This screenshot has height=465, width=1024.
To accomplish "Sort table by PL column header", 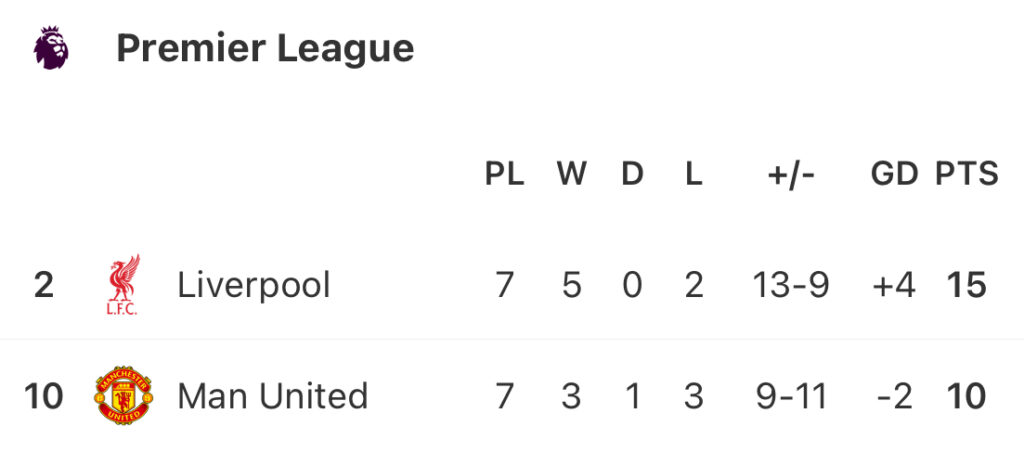I will click(505, 174).
